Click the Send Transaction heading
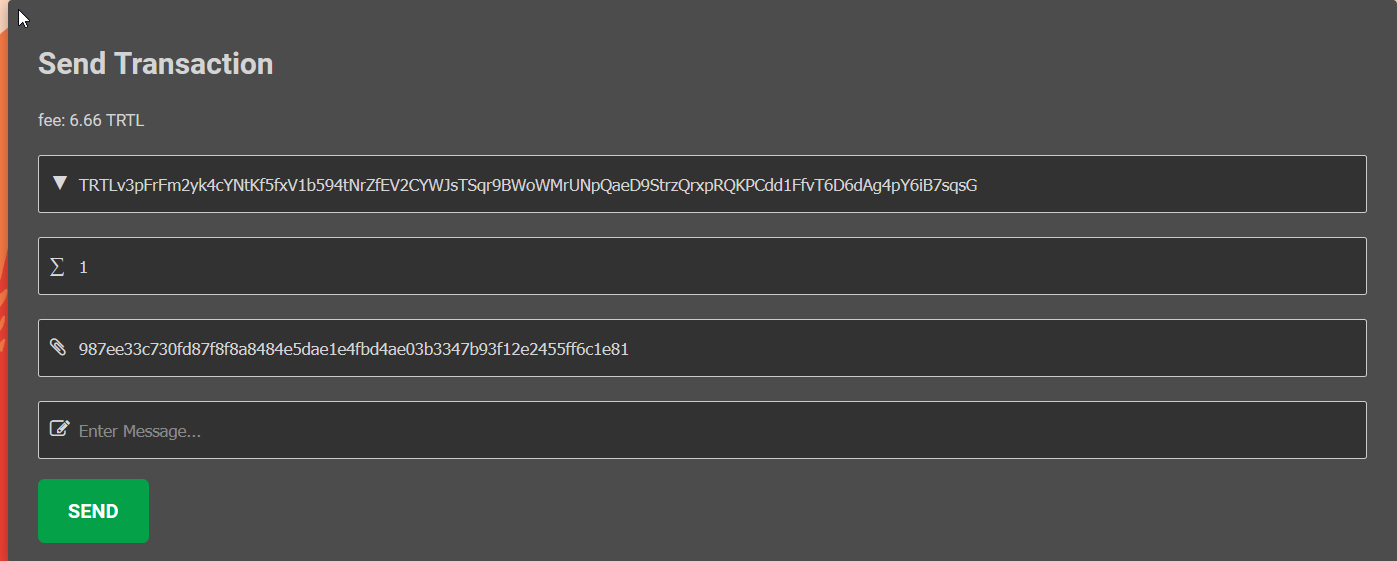1397x561 pixels. click(x=155, y=64)
